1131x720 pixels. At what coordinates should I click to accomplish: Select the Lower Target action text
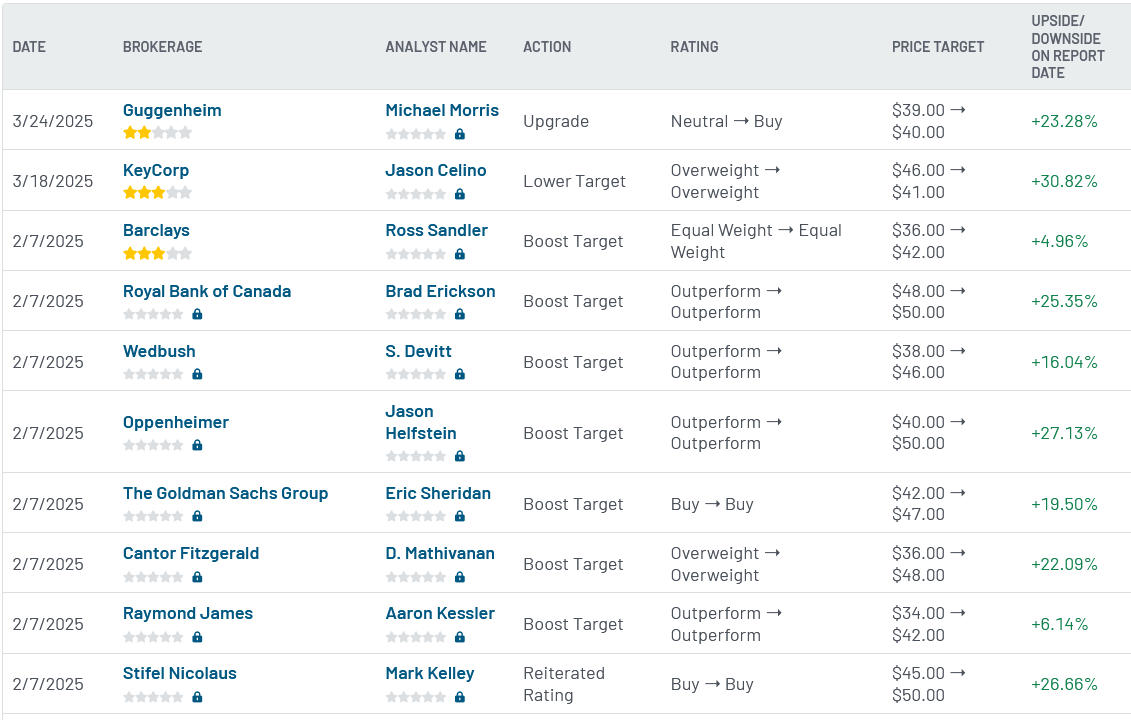click(x=574, y=181)
